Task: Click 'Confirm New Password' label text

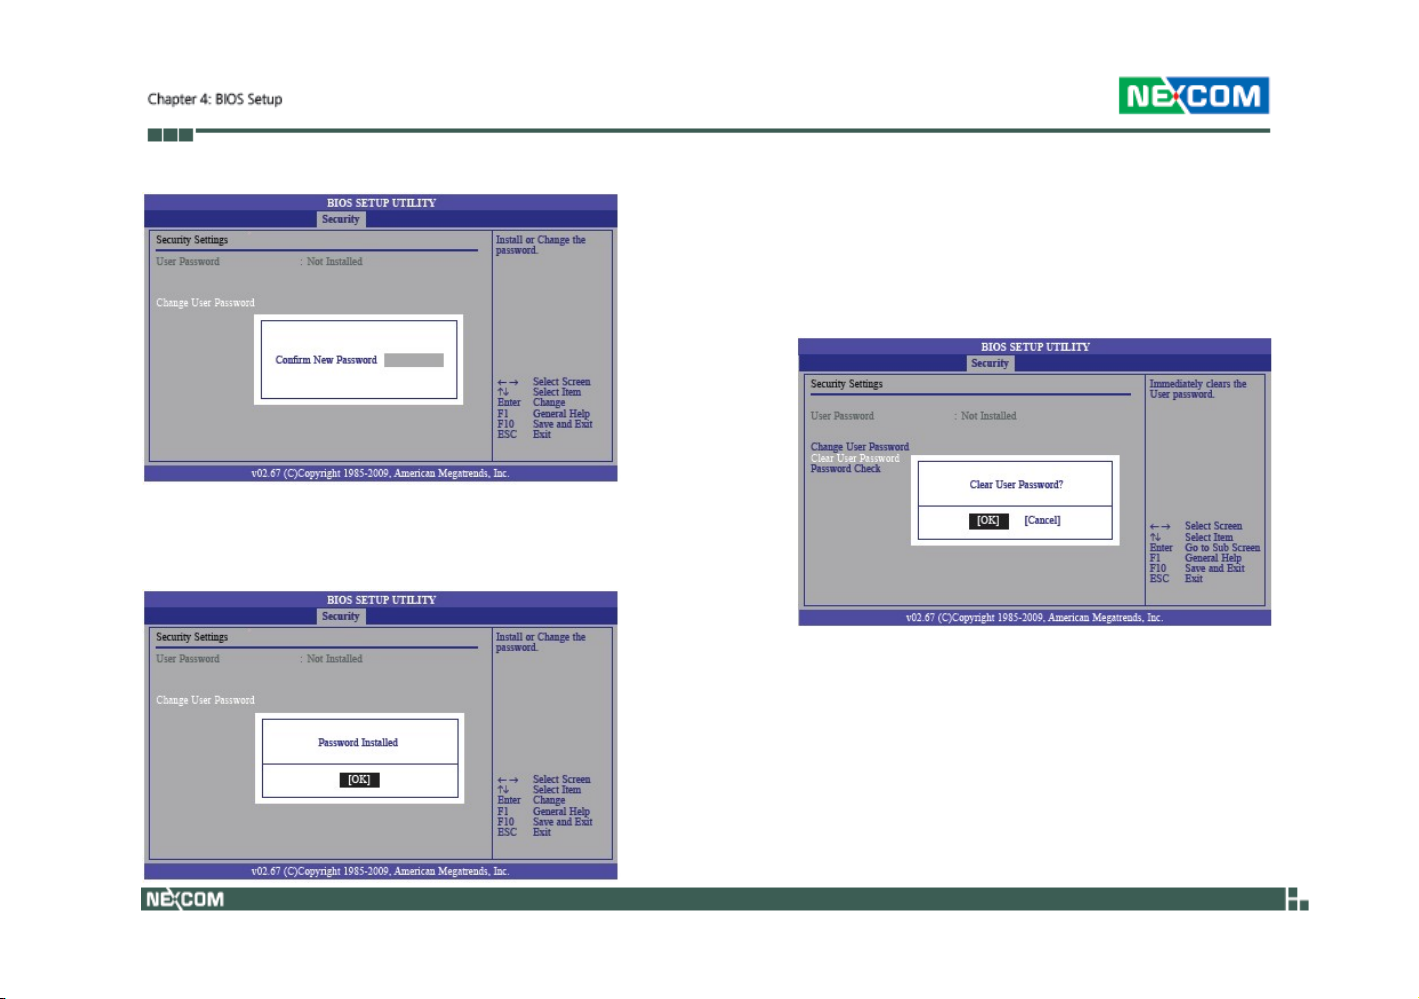Action: pos(326,360)
